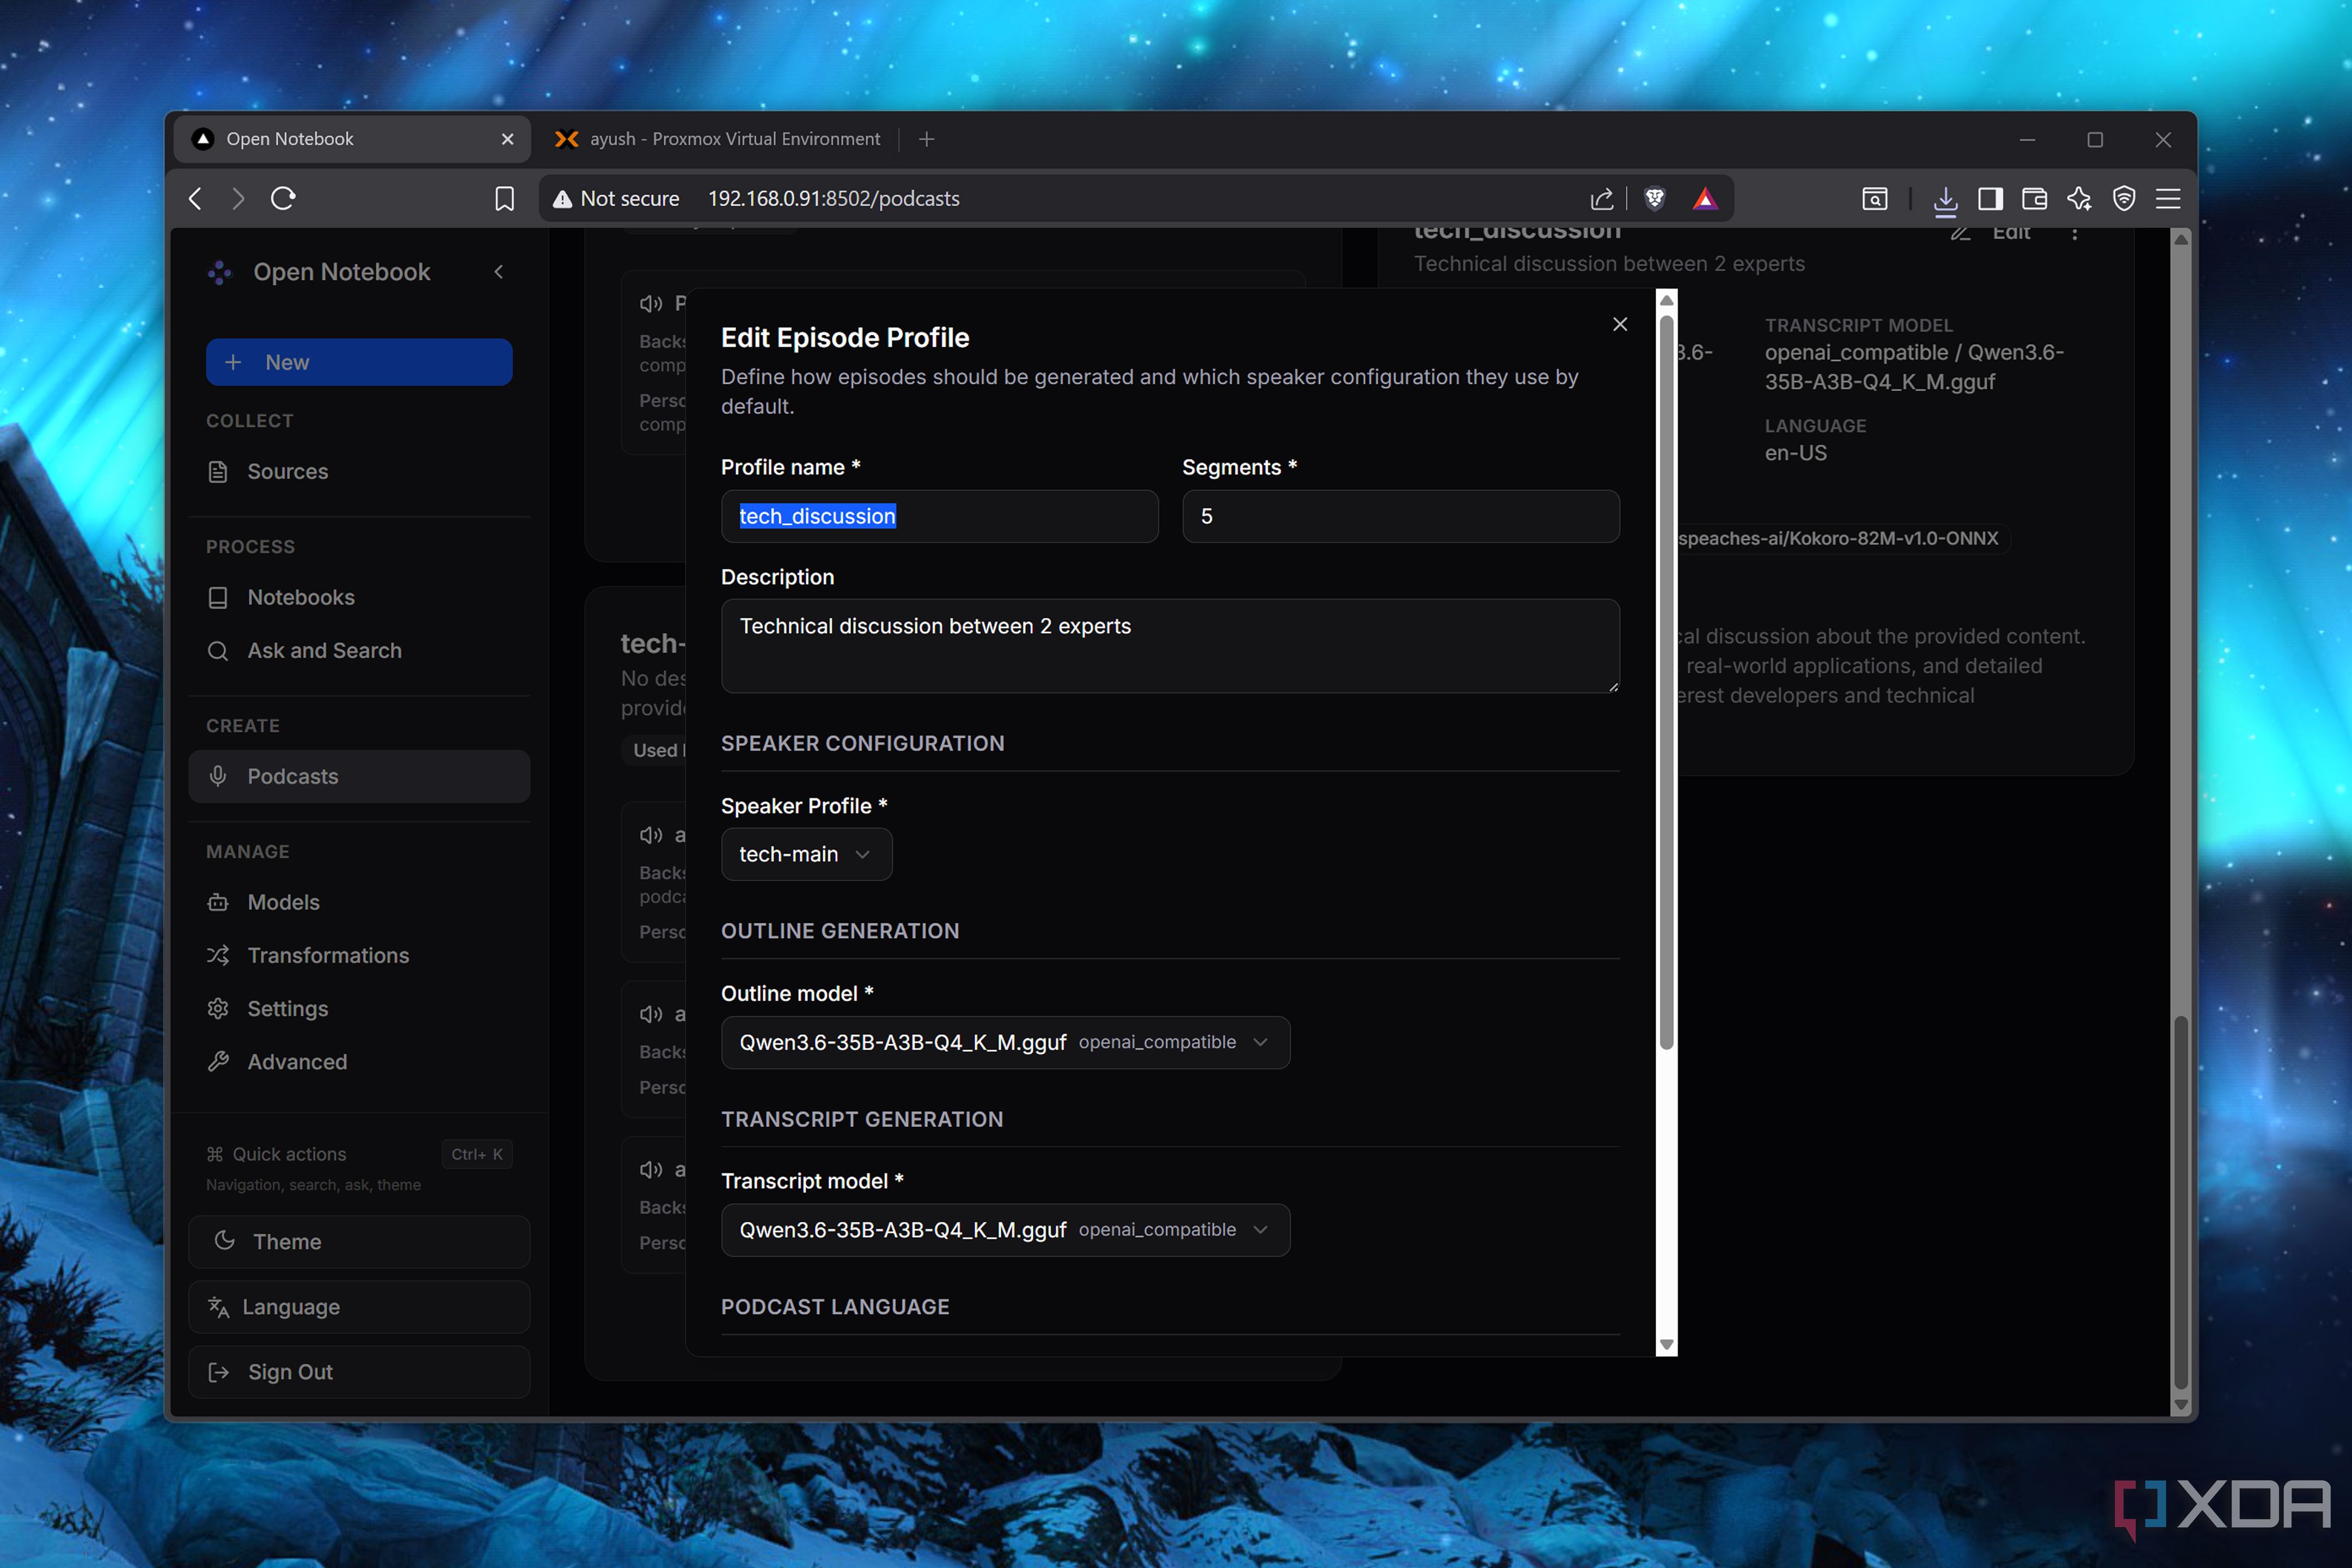
Task: Open Notebooks in the sidebar
Action: pyautogui.click(x=359, y=597)
